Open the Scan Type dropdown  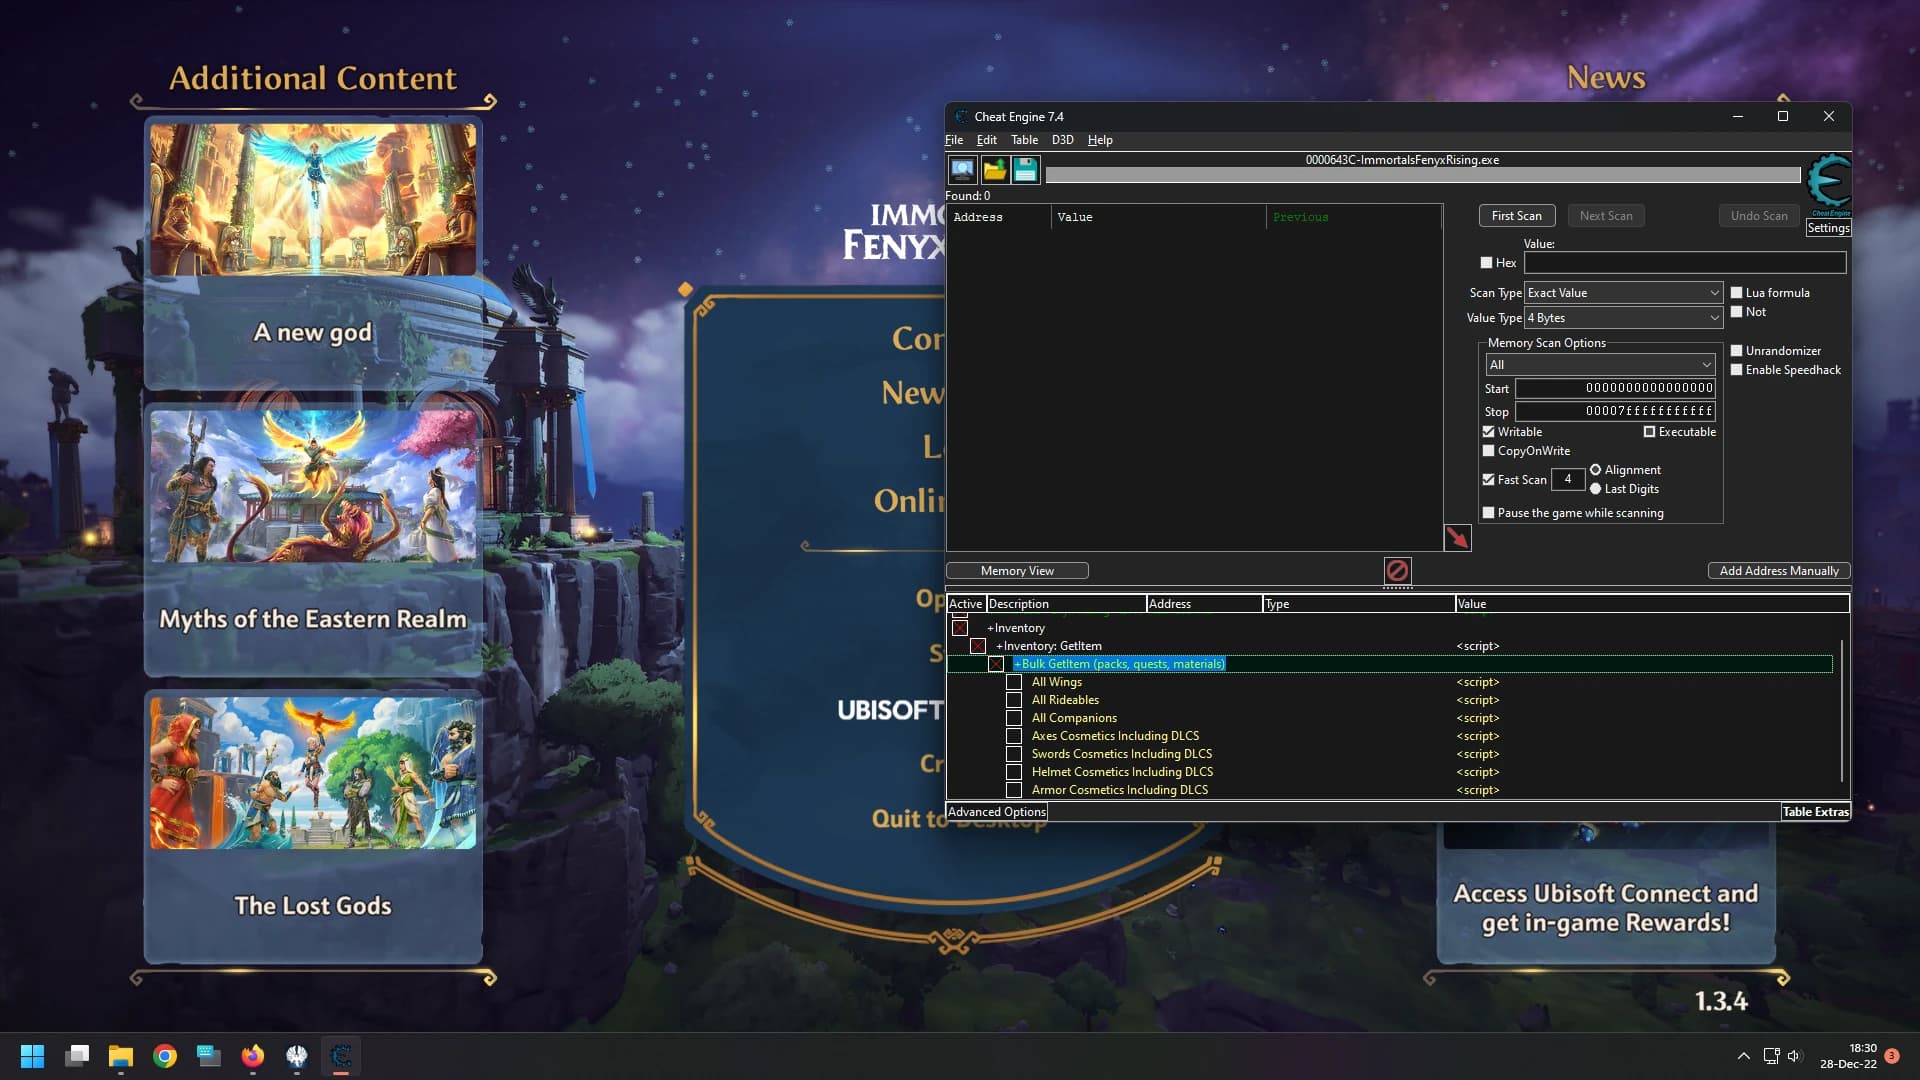1623,293
